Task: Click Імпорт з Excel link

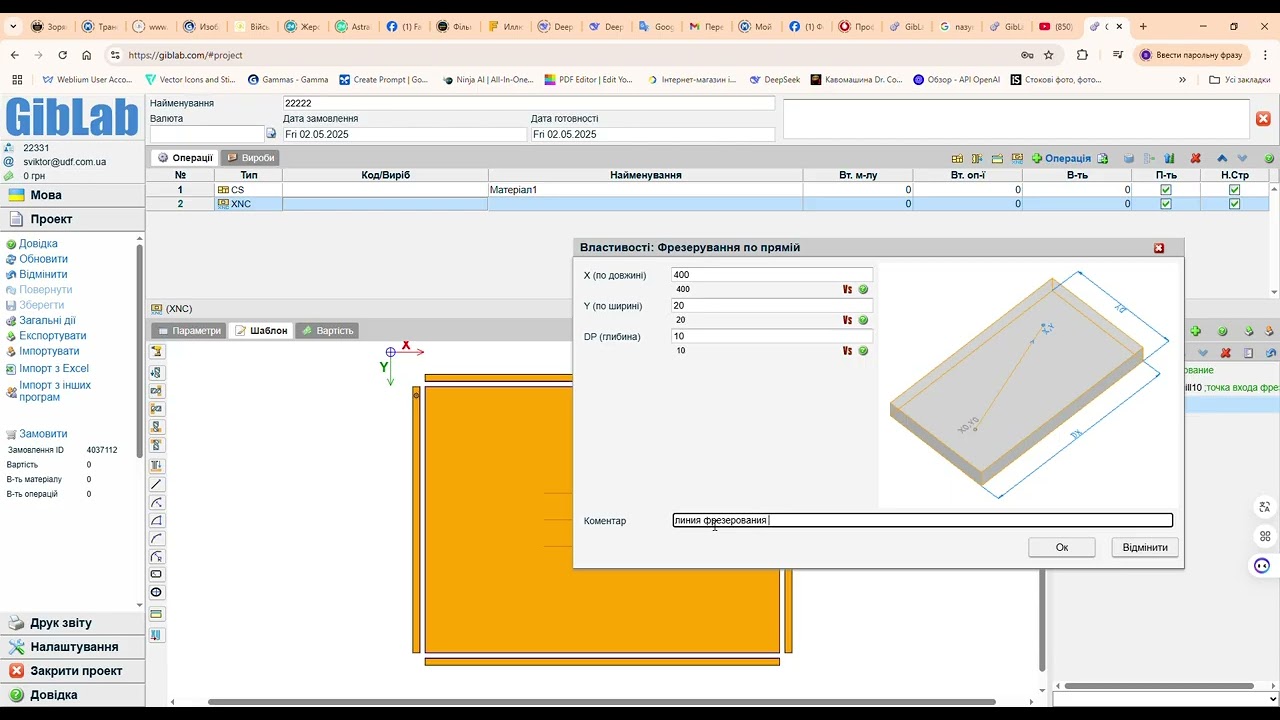Action: coord(53,369)
